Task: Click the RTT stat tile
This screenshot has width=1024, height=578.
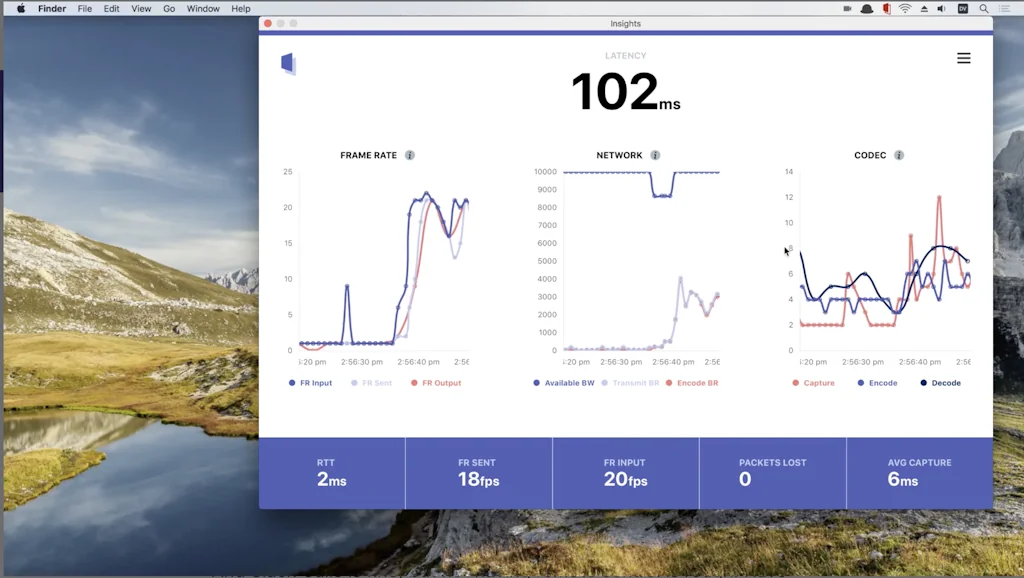Action: 332,473
